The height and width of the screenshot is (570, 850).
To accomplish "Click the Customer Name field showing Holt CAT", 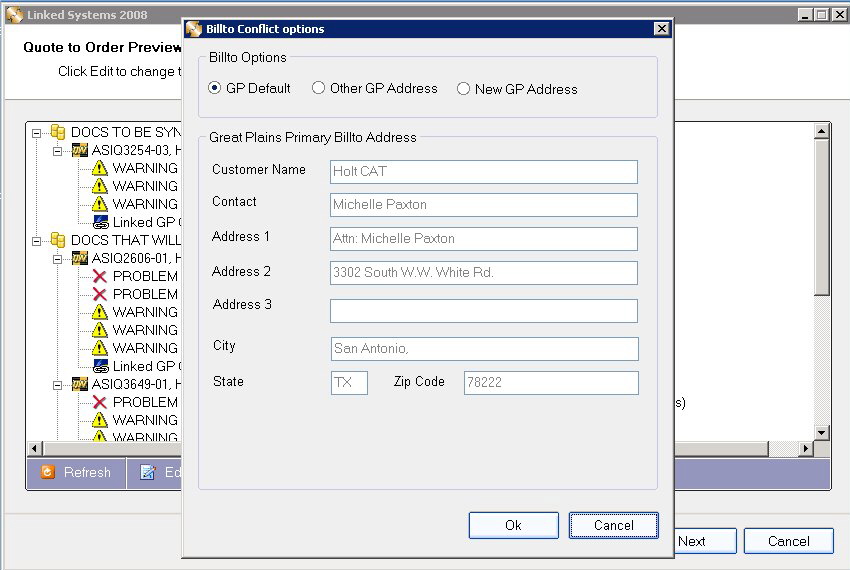I will tap(484, 171).
